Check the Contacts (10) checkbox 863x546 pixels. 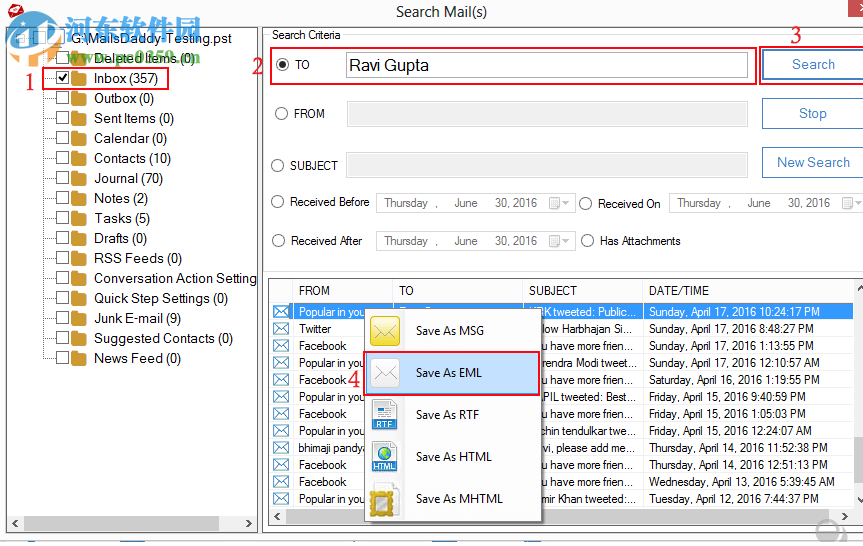click(63, 158)
